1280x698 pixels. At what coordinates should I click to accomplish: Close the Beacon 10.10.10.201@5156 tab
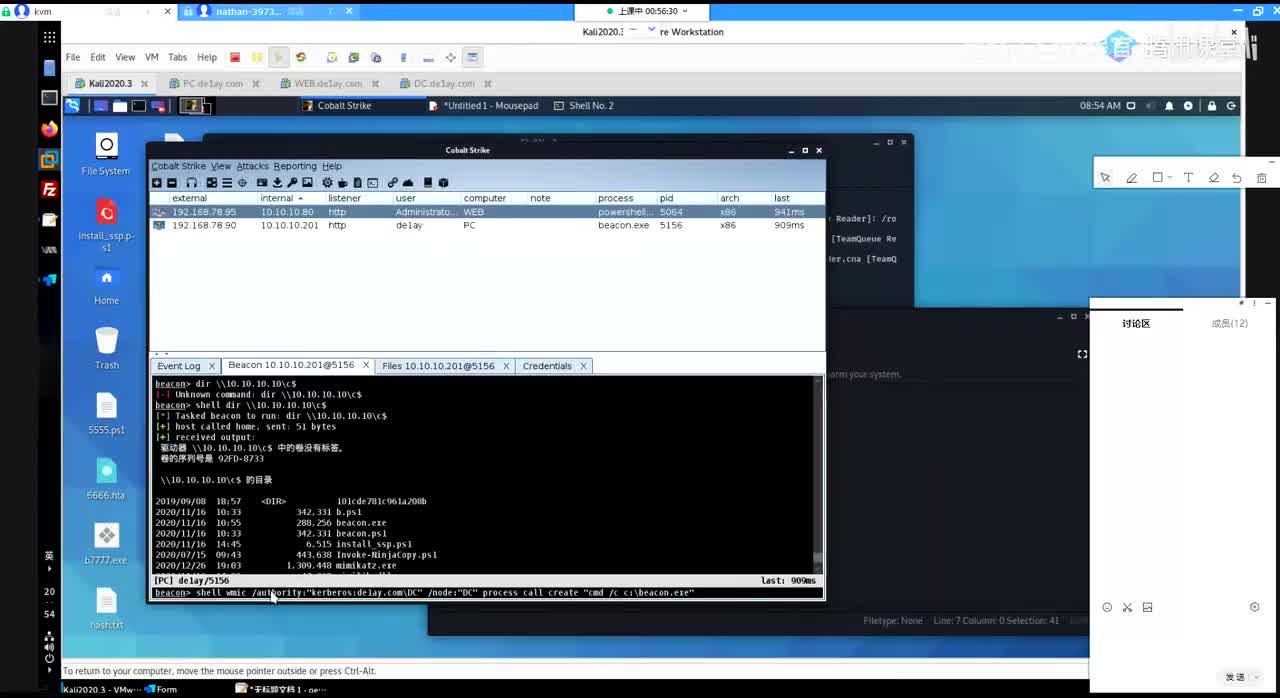coord(366,366)
